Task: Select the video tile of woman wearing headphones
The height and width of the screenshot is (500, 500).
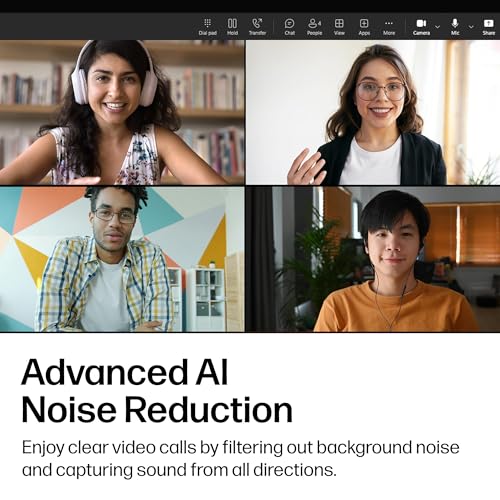Action: [x=122, y=112]
